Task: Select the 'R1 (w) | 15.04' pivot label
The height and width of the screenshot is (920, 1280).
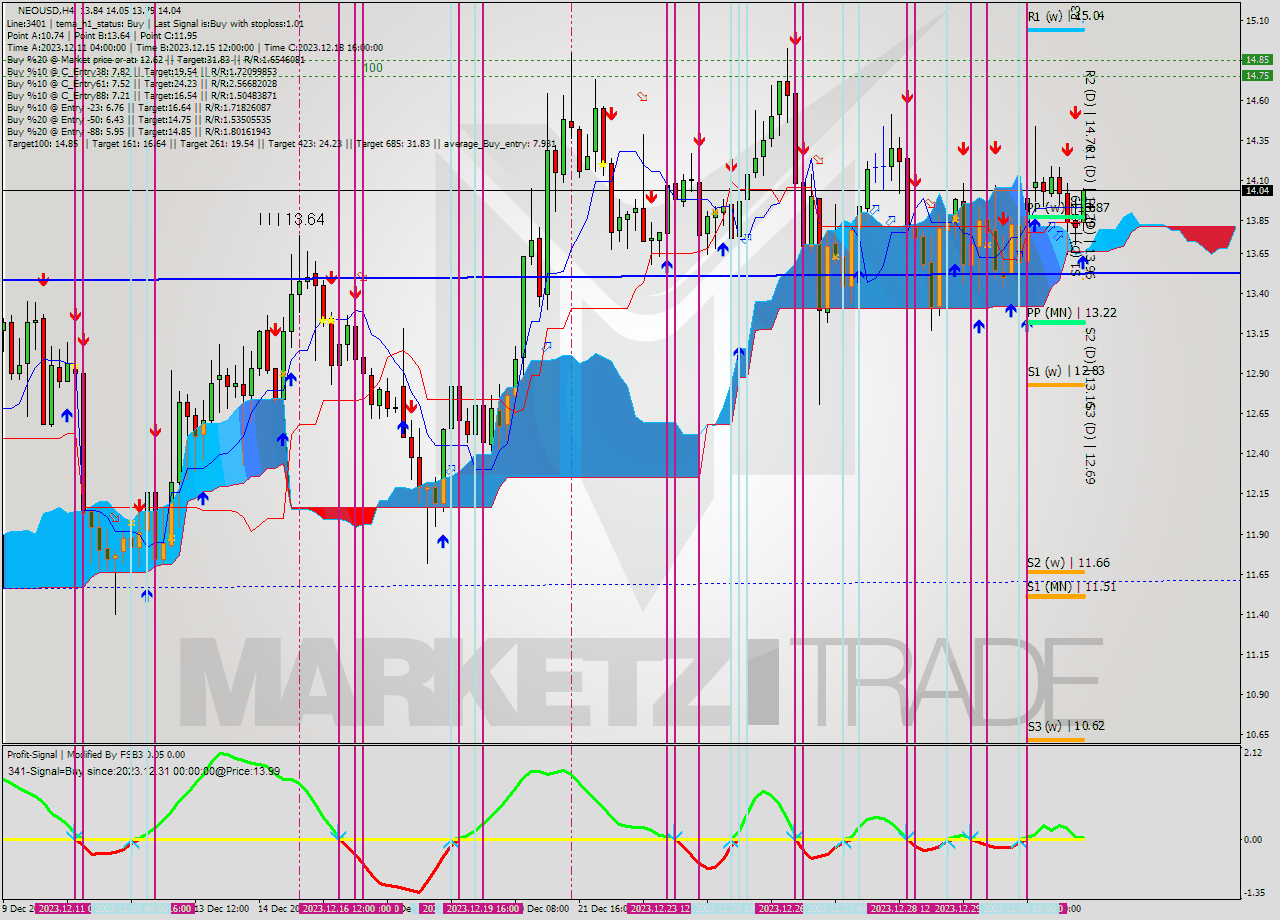Action: (x=1066, y=16)
